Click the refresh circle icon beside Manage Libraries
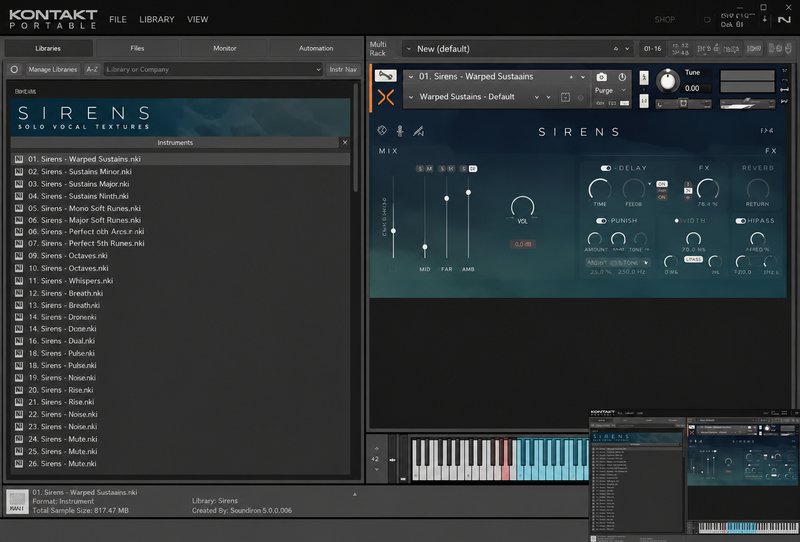Viewport: 800px width, 542px height. pos(14,69)
